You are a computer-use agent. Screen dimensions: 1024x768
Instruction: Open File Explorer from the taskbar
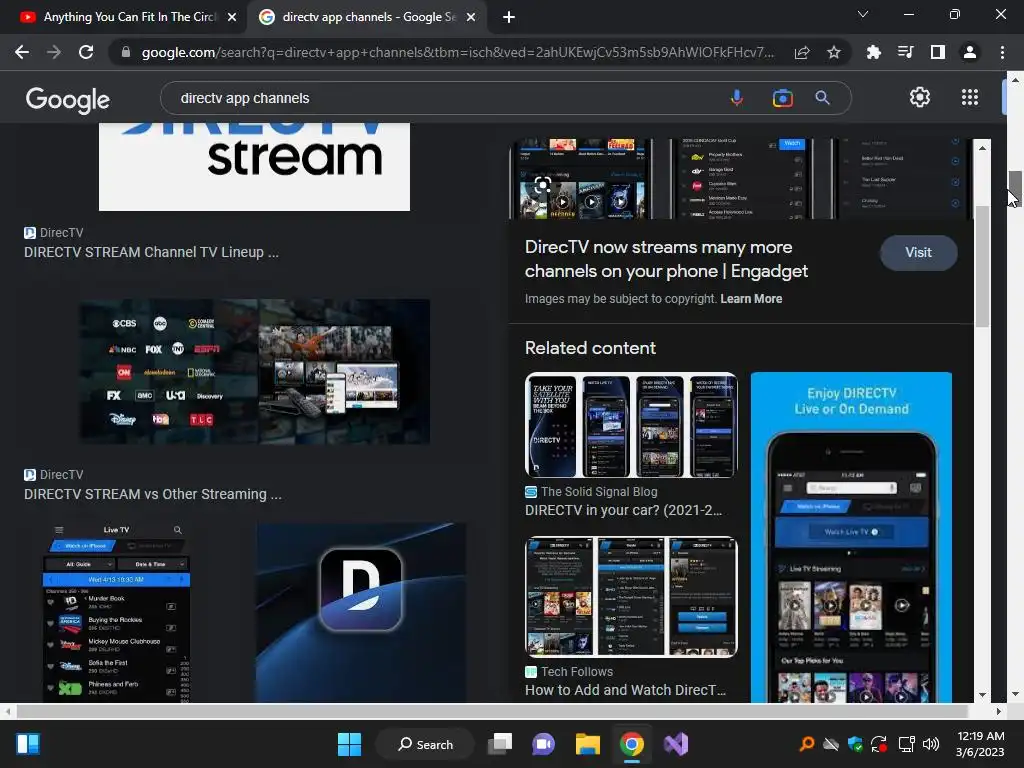588,744
